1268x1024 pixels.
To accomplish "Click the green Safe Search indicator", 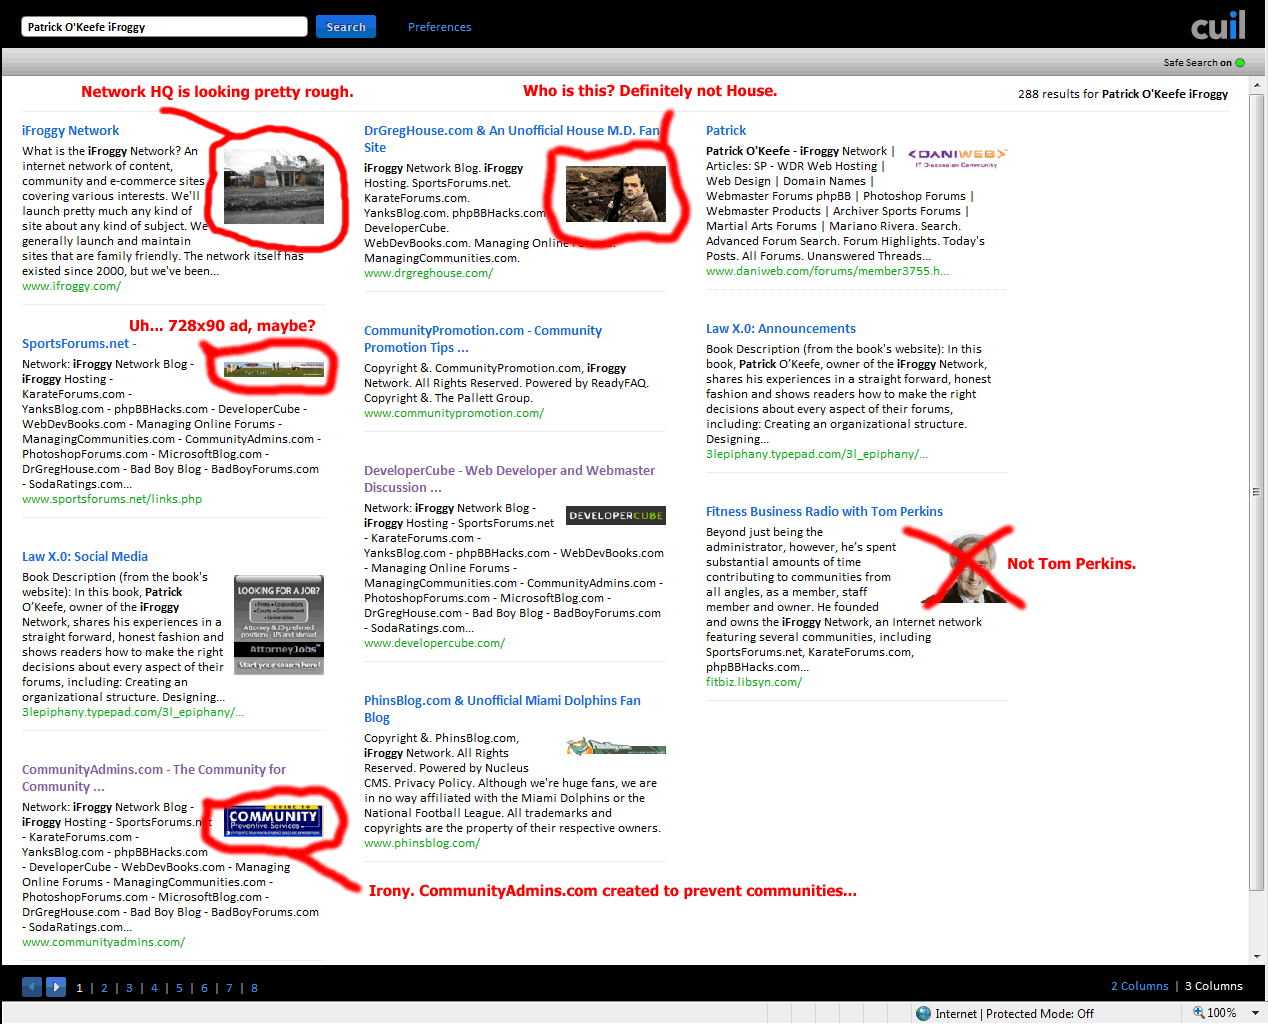I will [1240, 63].
